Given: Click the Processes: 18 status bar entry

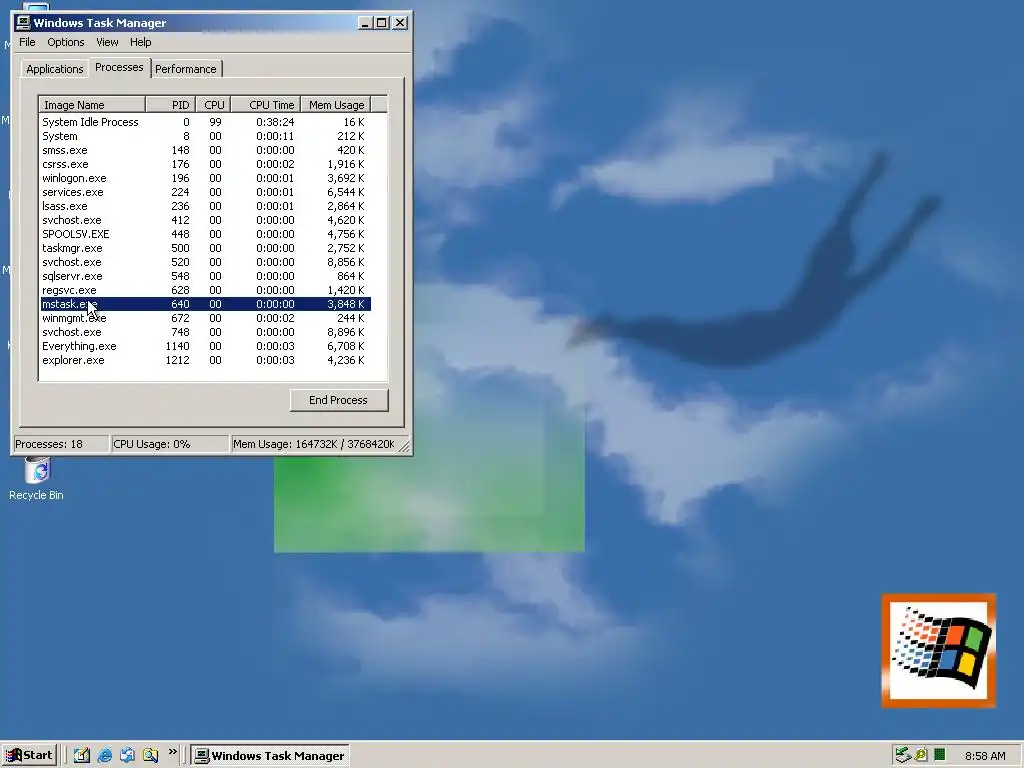Looking at the screenshot, I should tap(61, 444).
